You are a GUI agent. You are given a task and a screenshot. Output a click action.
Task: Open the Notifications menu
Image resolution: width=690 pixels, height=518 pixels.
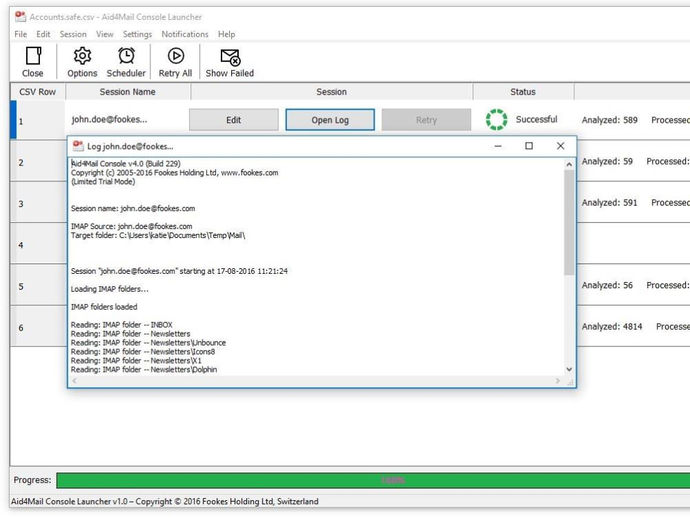185,34
